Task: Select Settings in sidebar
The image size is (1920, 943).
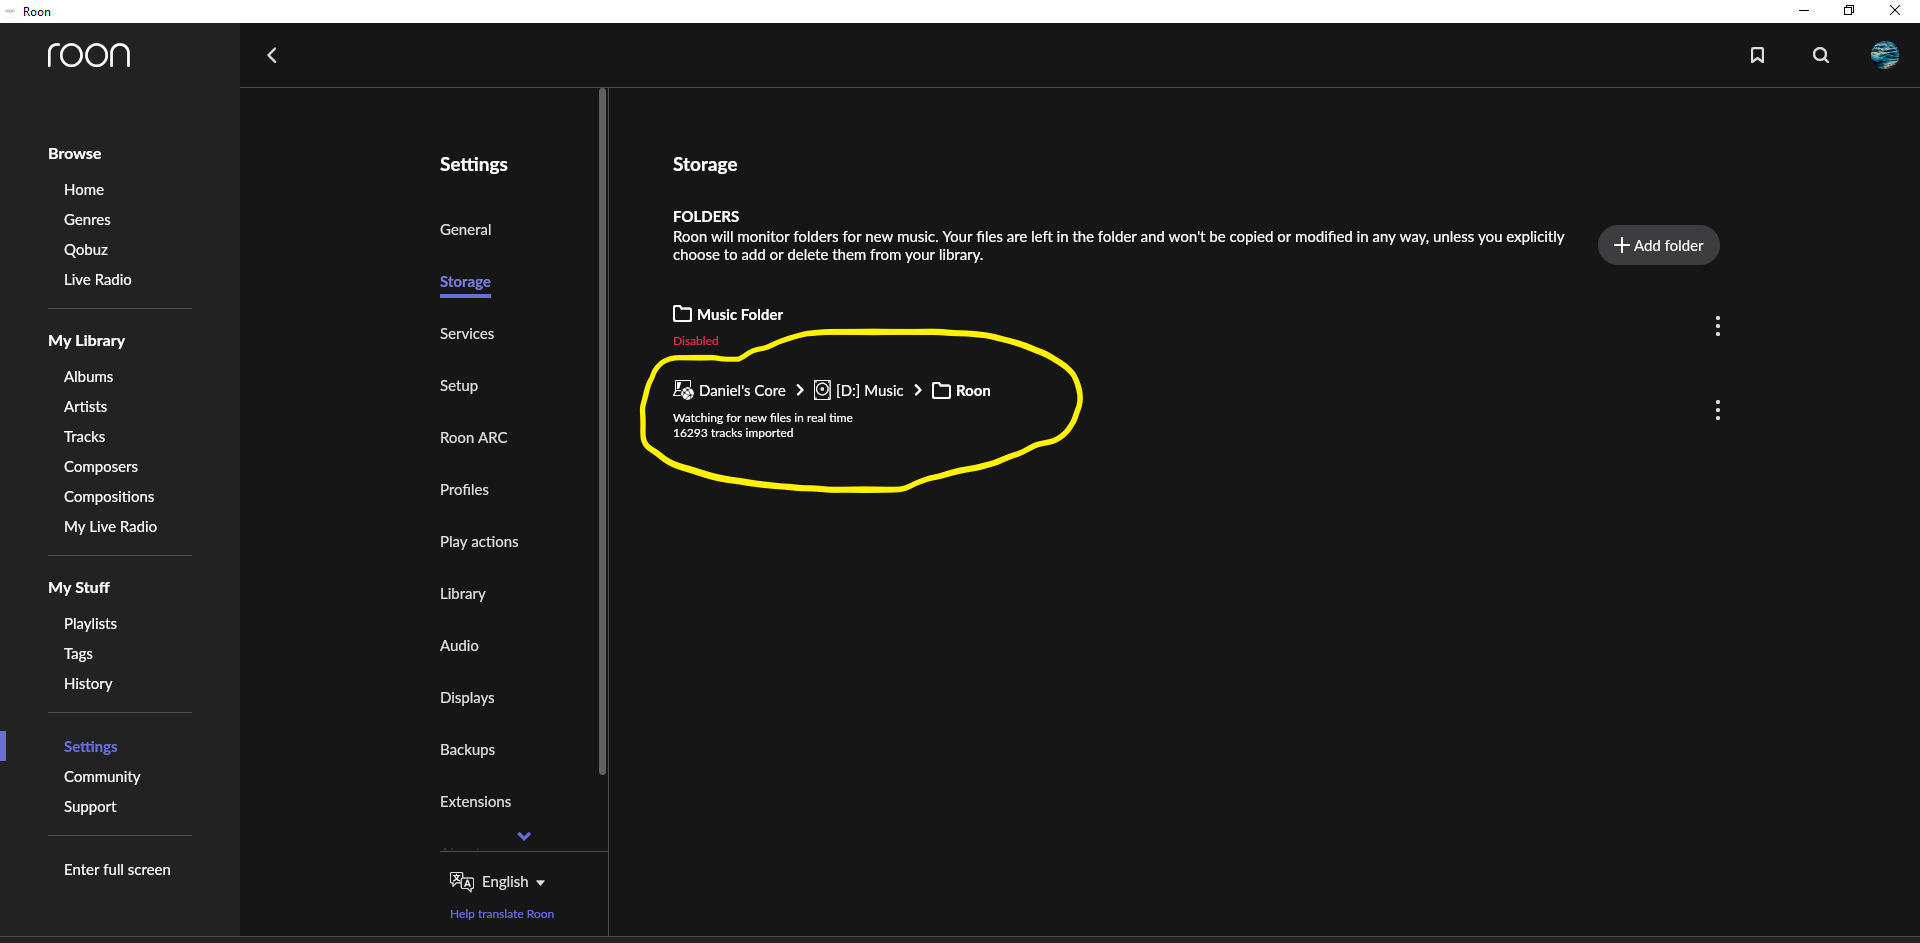Action: [x=91, y=747]
